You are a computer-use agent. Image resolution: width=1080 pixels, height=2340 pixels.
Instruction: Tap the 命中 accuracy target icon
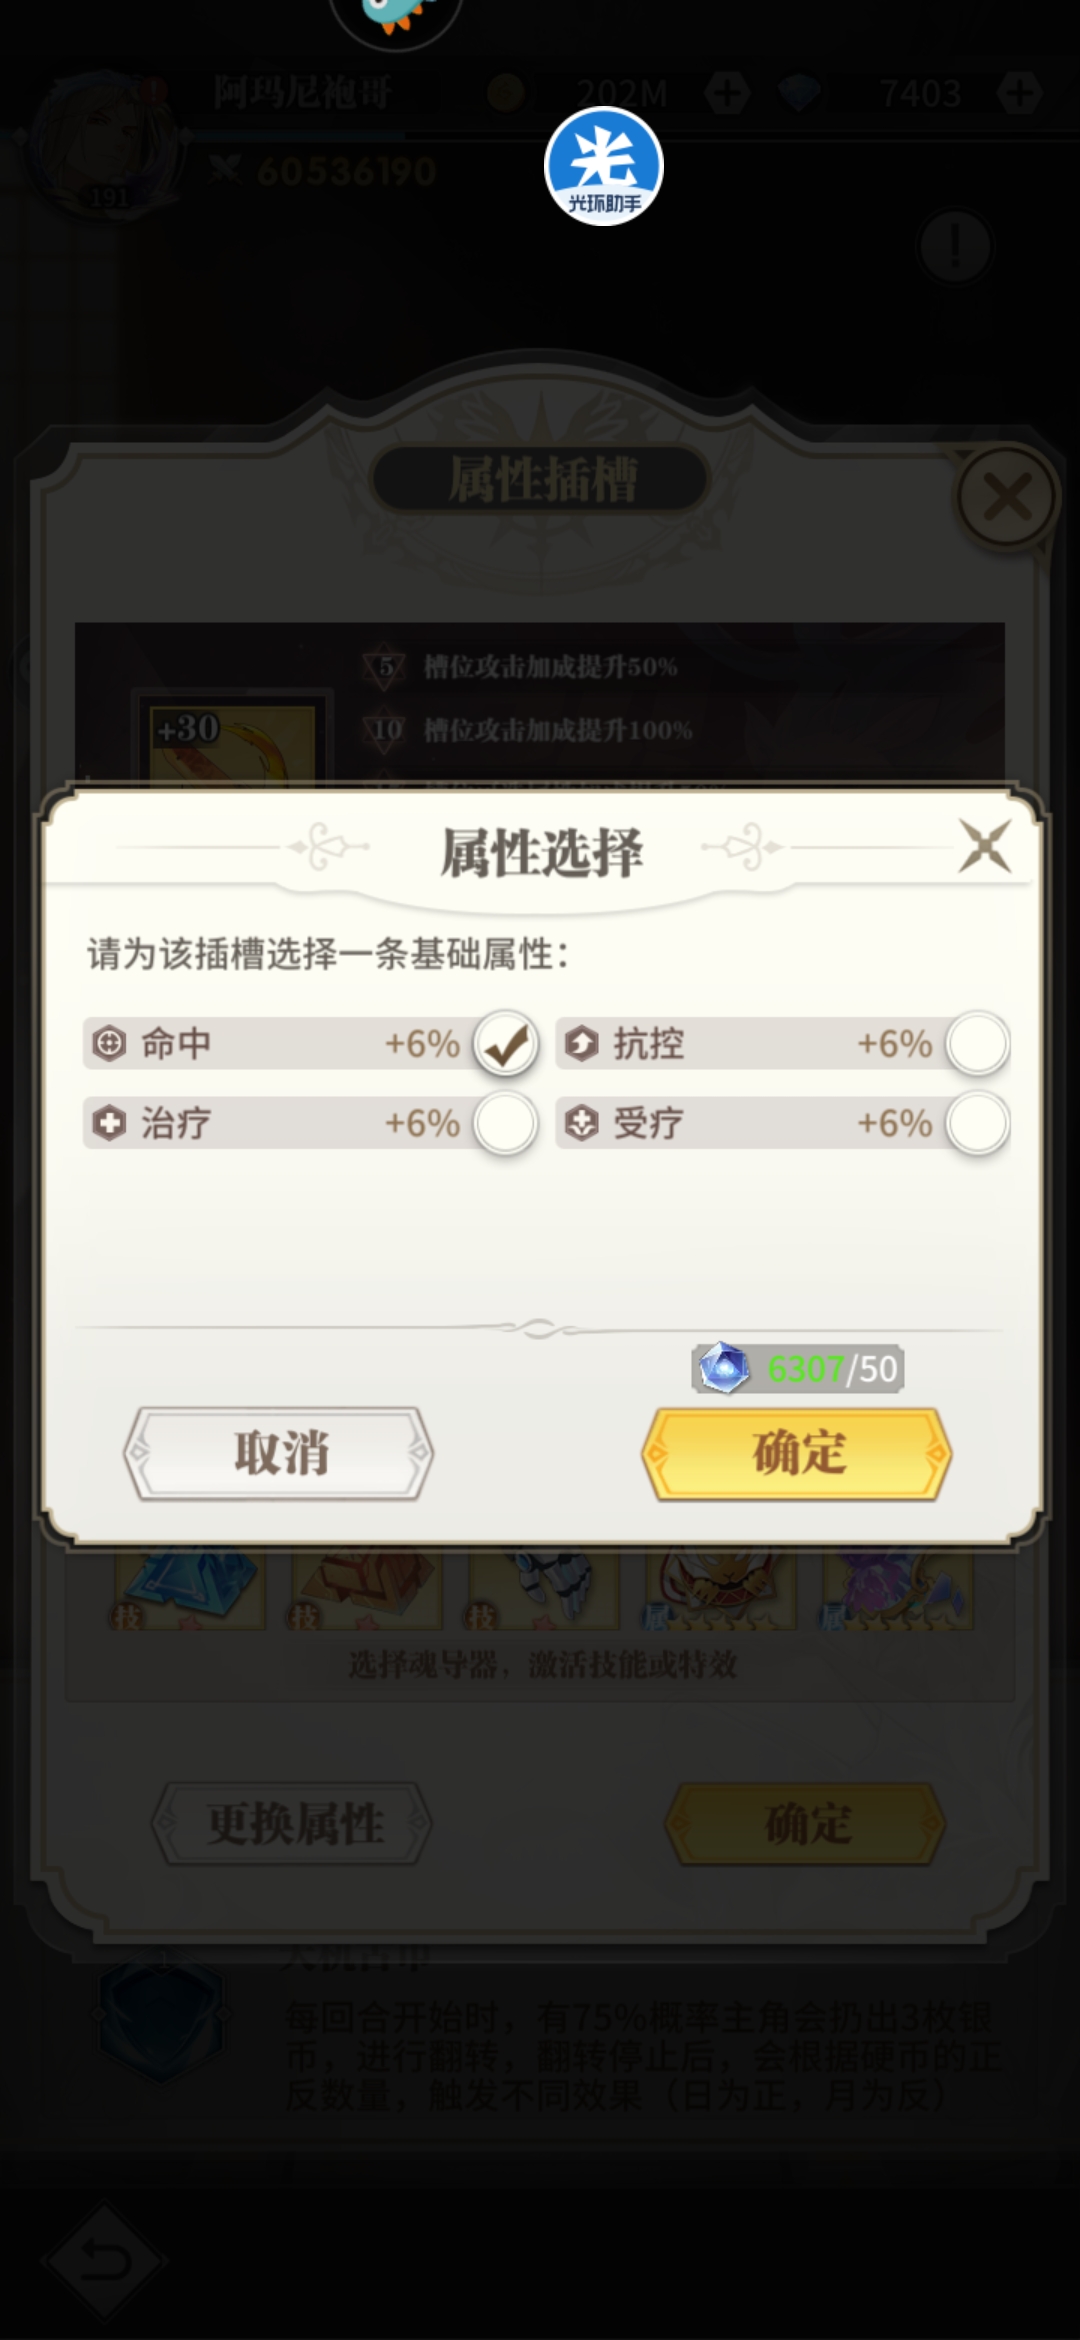point(109,1043)
